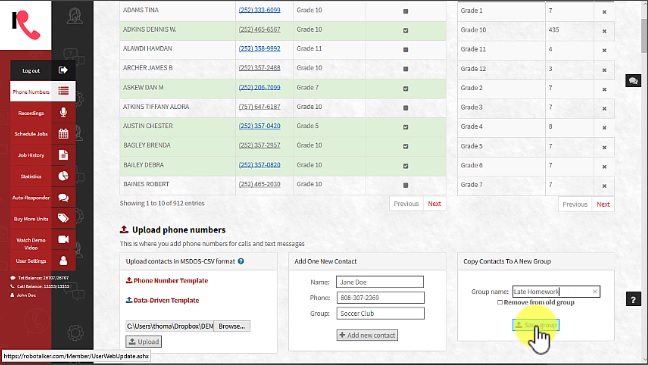Image resolution: width=648 pixels, height=365 pixels.
Task: Select Job History menu label
Action: 31,155
